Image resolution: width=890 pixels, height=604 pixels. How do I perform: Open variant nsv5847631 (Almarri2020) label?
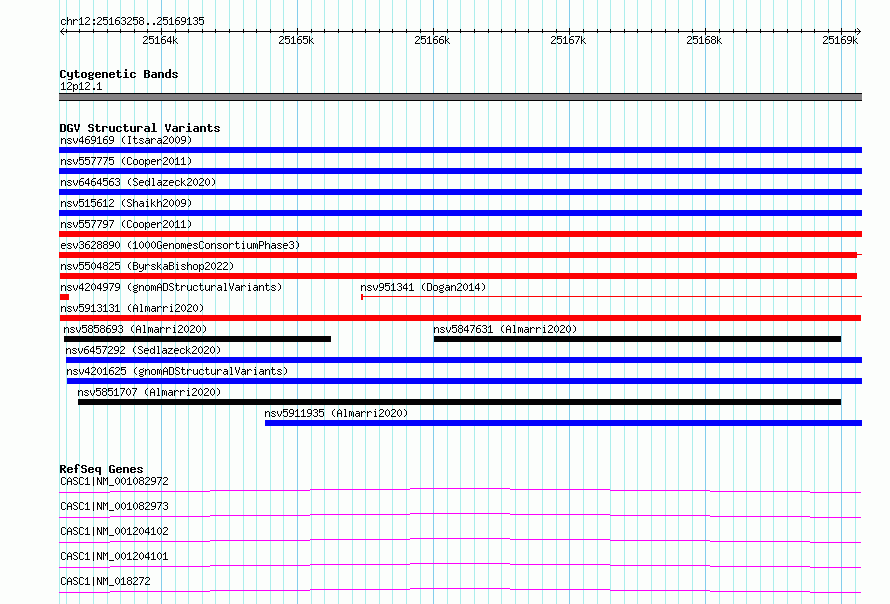pyautogui.click(x=505, y=329)
